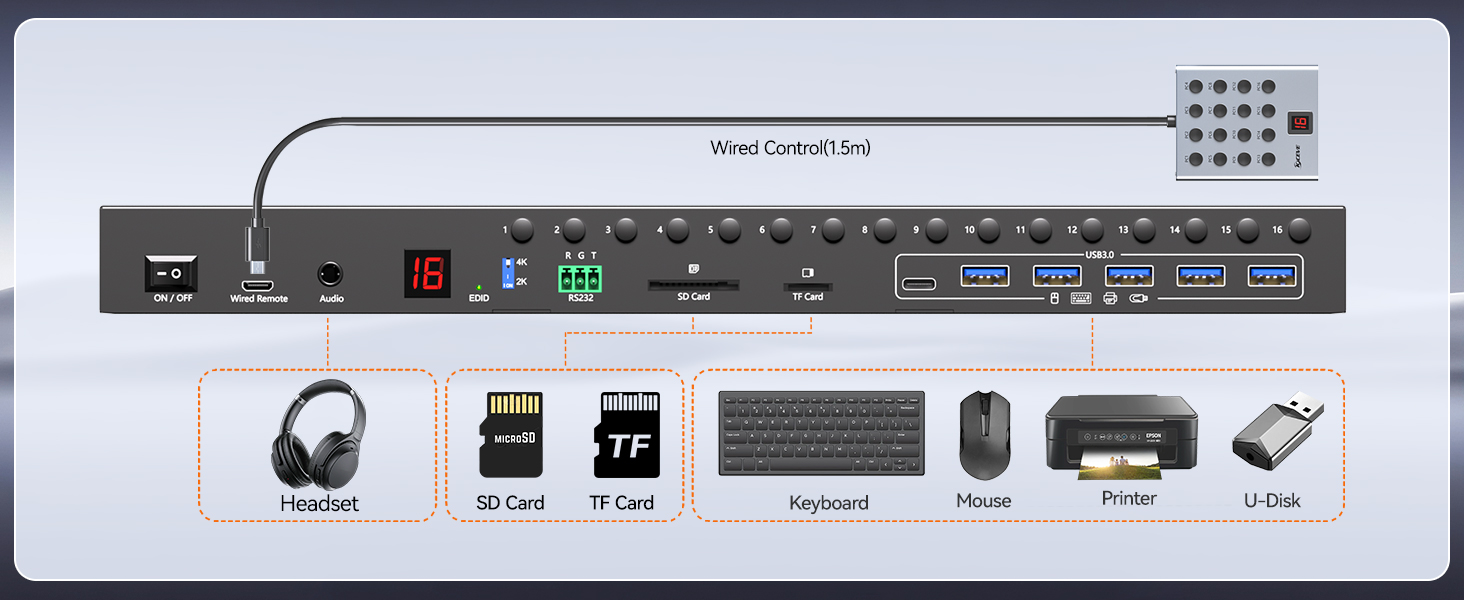Click the "Printer" caption

pyautogui.click(x=1129, y=498)
